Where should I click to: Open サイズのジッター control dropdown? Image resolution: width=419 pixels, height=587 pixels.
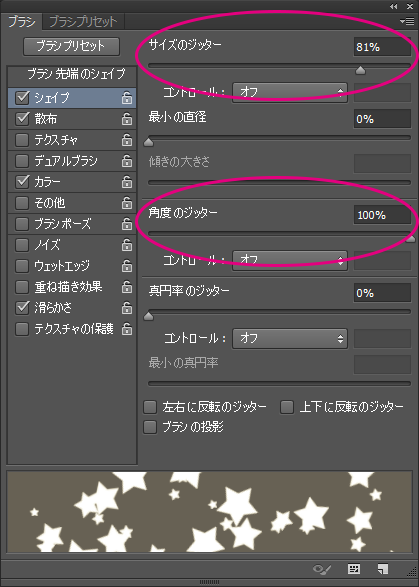(290, 92)
